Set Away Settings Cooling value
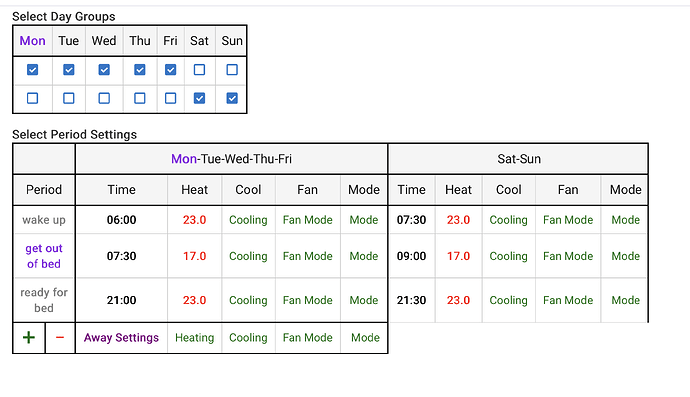The image size is (690, 397). tap(248, 338)
